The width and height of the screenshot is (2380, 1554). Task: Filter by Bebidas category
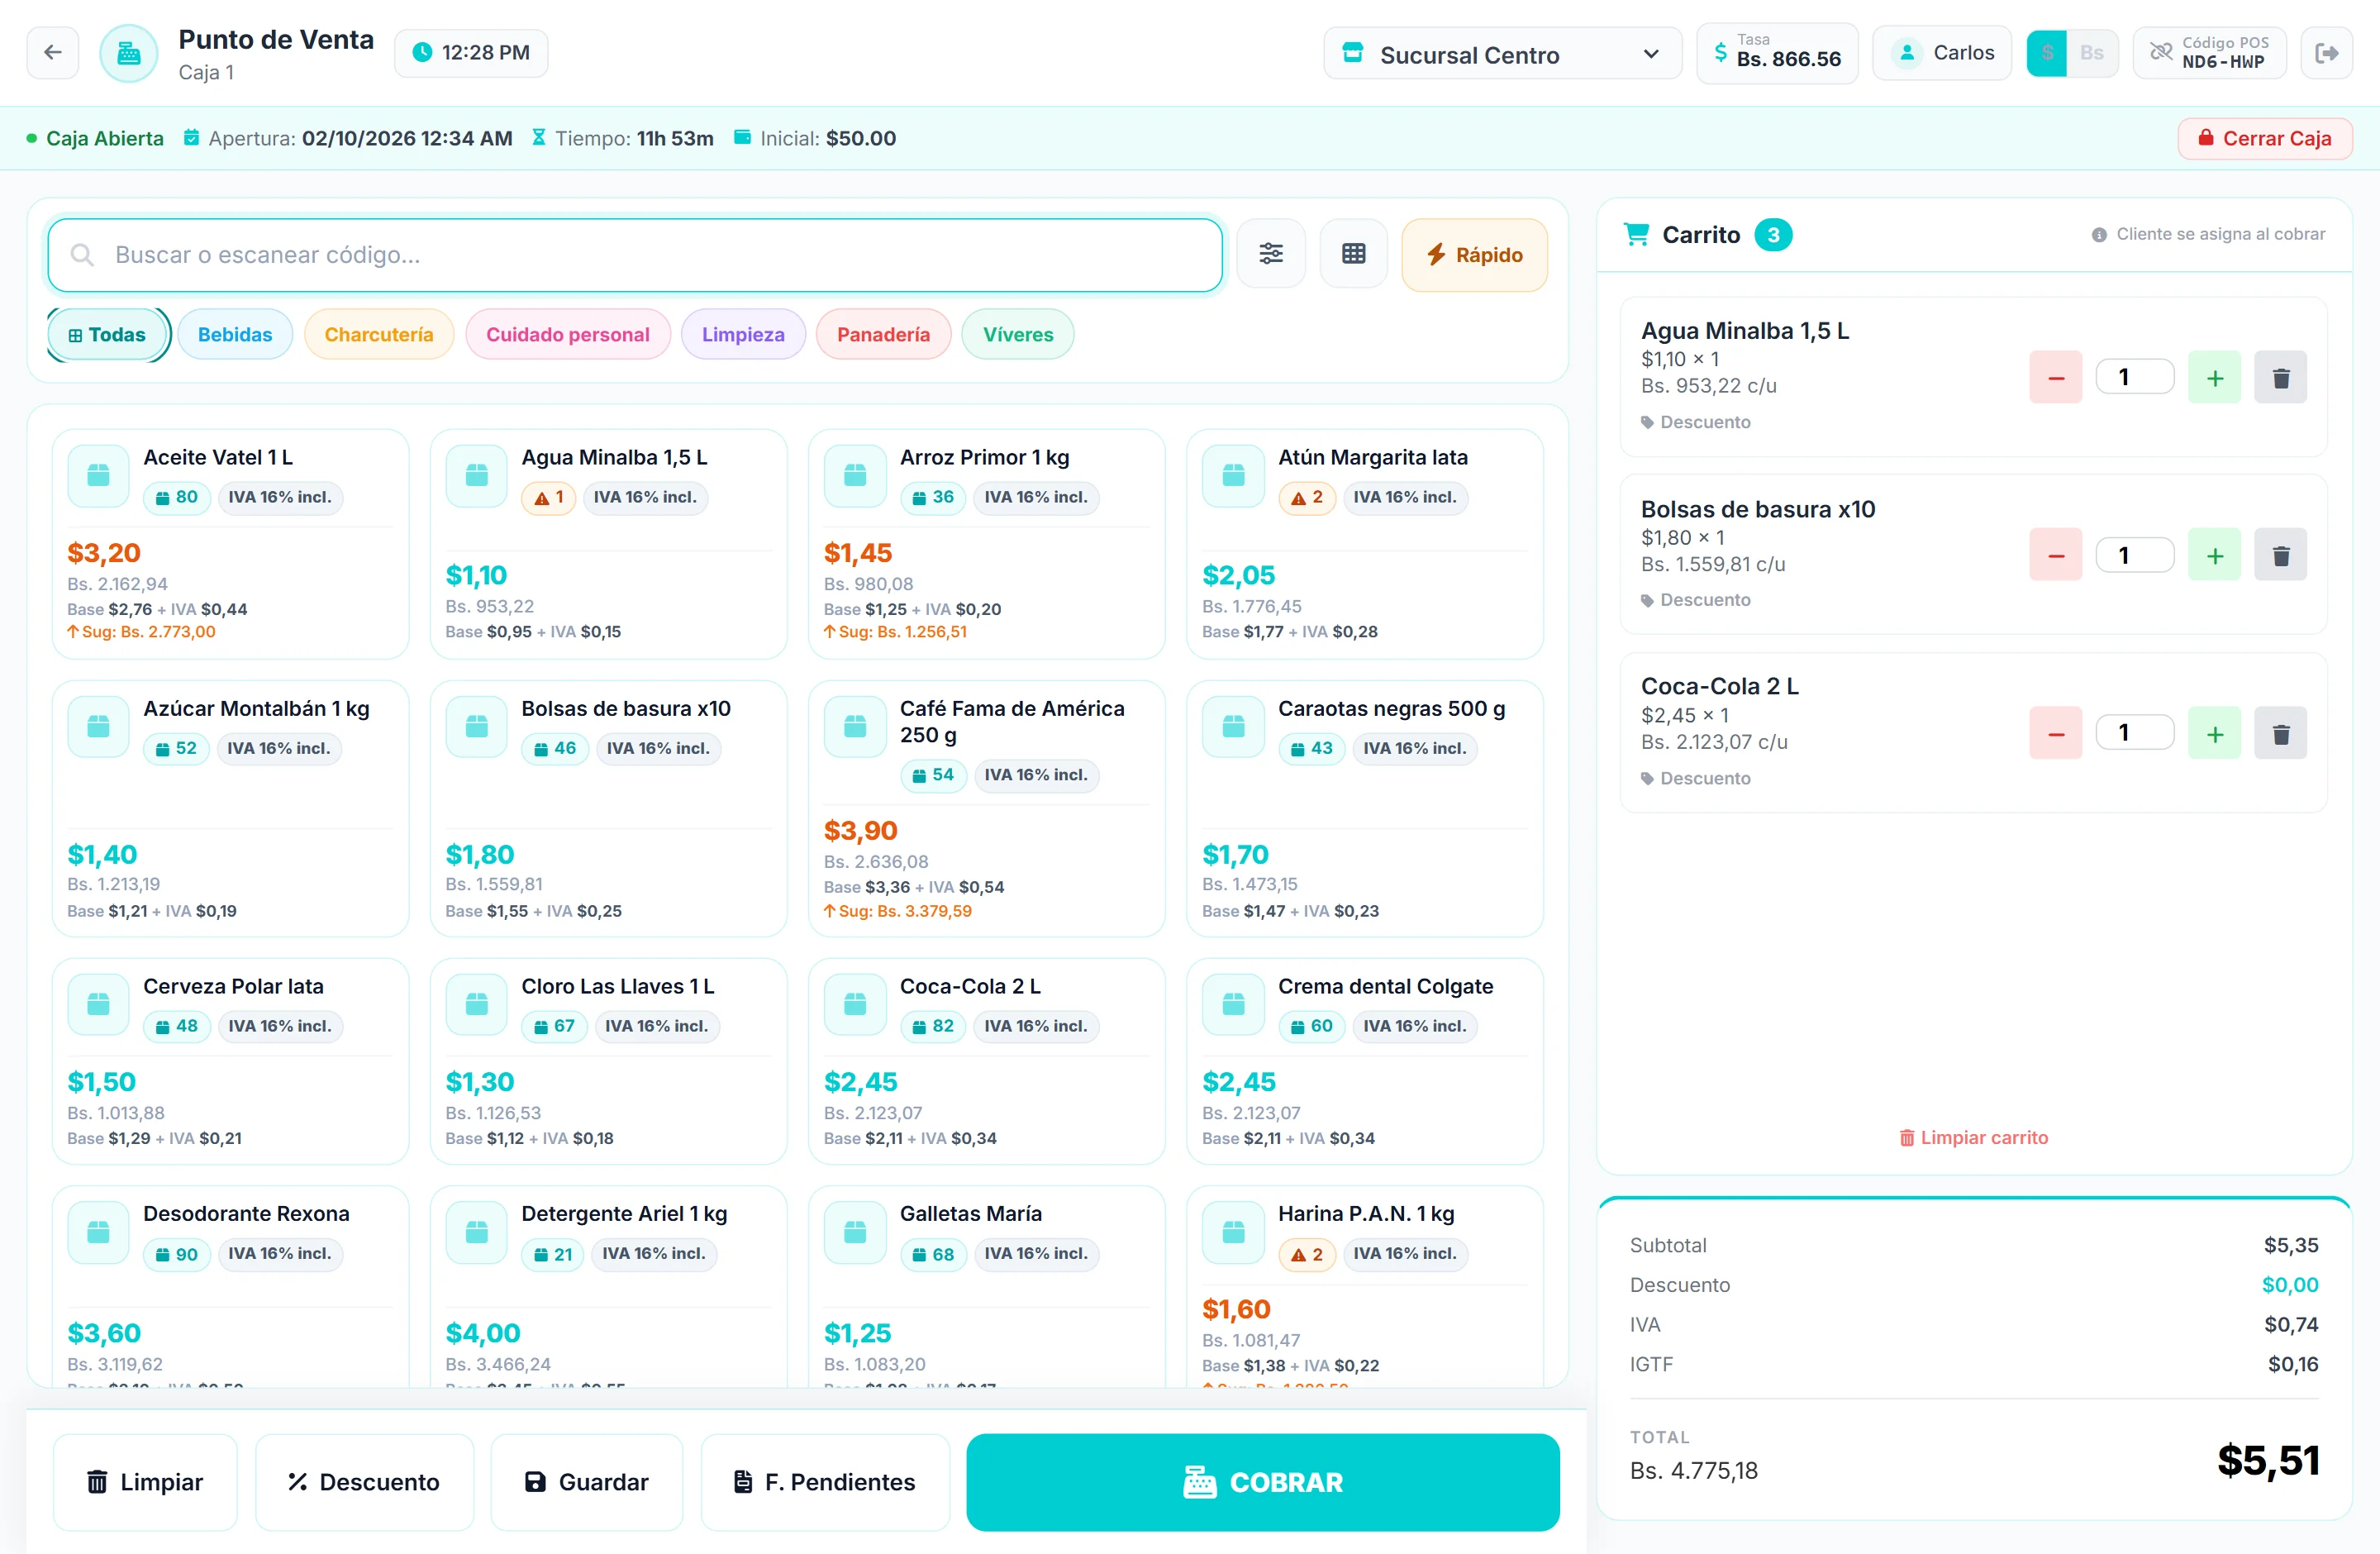[x=235, y=335]
